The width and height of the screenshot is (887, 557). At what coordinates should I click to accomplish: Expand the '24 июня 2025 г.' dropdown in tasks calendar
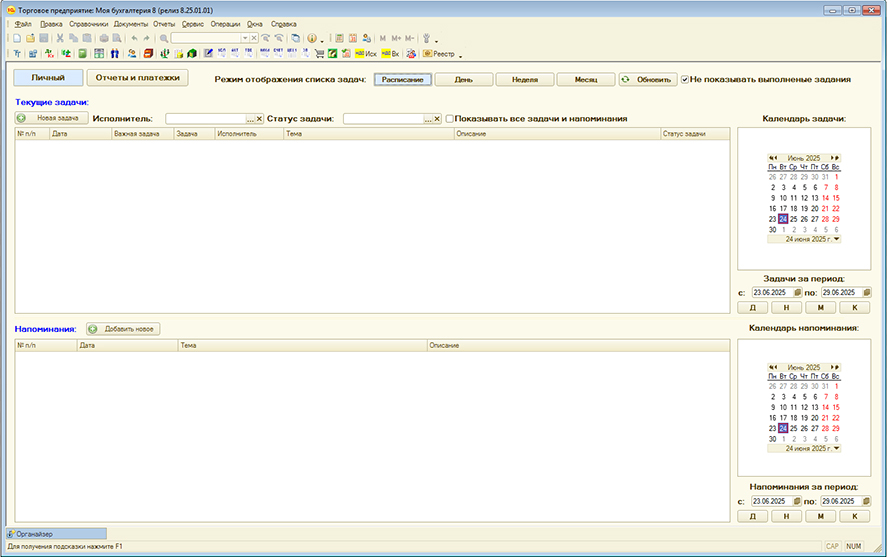(836, 239)
